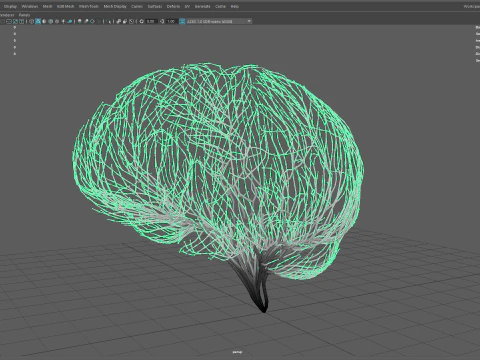This screenshot has width=480, height=360.
Task: Open the Panels menu of the viewport
Action: [24, 15]
